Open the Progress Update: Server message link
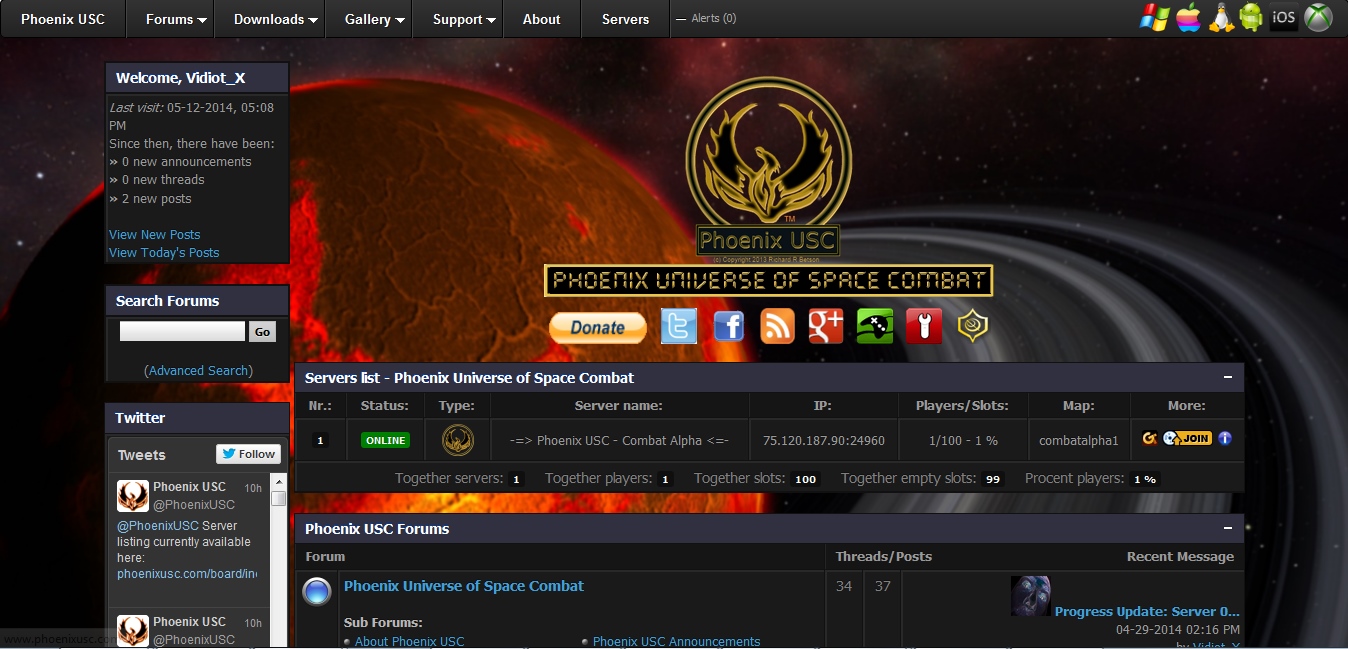This screenshot has height=649, width=1348. pos(1147,612)
